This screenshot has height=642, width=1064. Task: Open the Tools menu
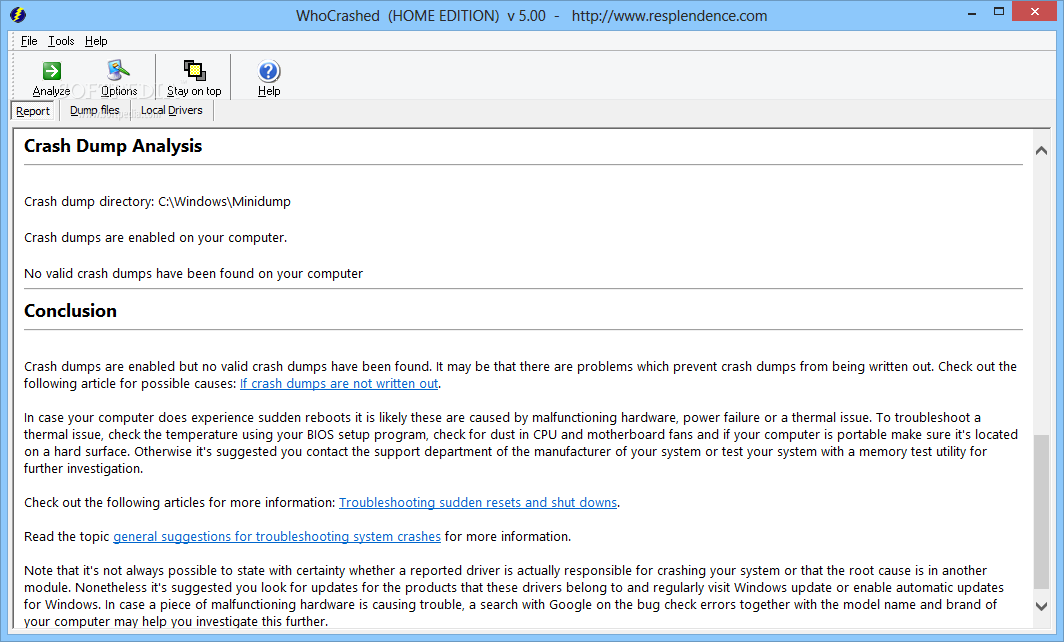(x=61, y=41)
